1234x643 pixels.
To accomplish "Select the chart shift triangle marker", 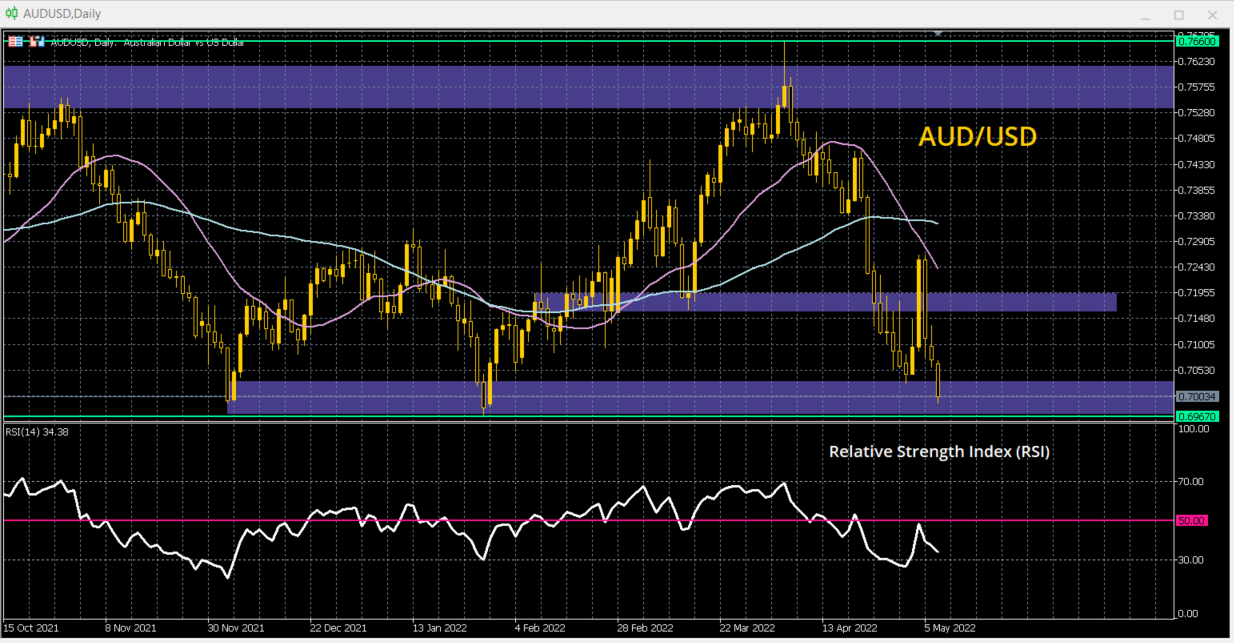I will tap(938, 33).
